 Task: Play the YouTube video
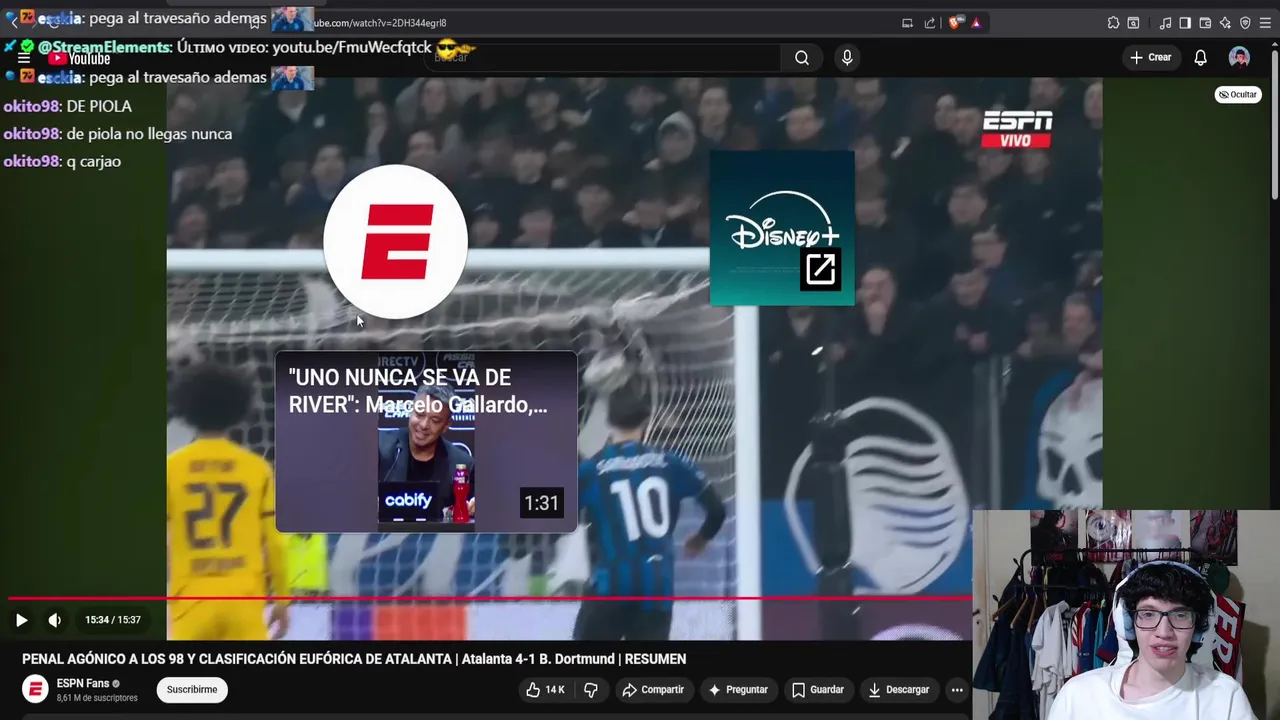[21, 620]
